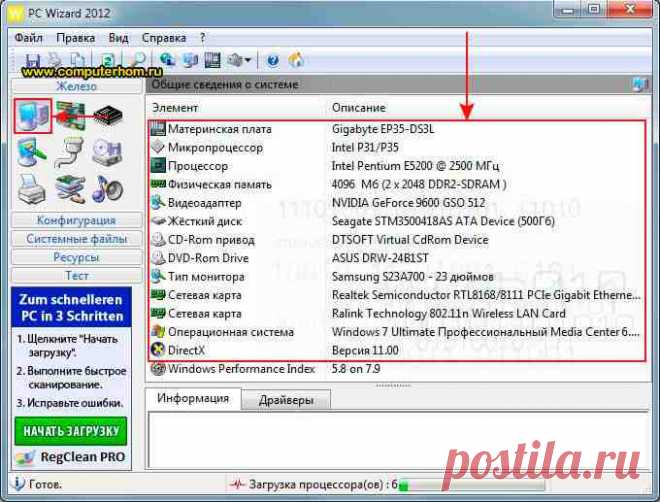Click the motherboard chip toolbar icon

click(213, 60)
